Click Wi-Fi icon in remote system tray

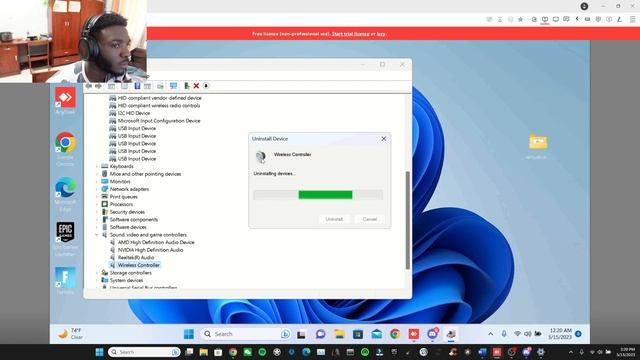tap(517, 334)
